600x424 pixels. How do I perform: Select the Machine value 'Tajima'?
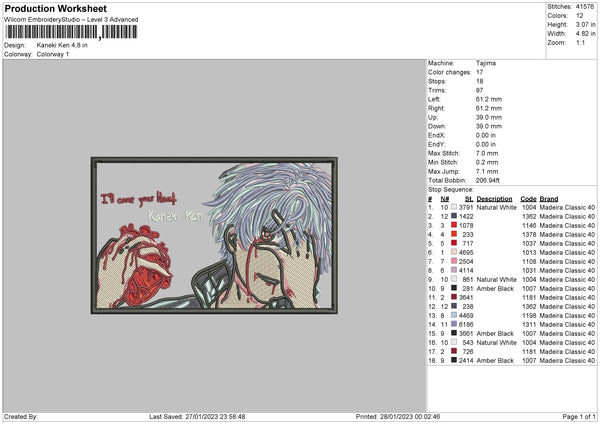pos(486,63)
